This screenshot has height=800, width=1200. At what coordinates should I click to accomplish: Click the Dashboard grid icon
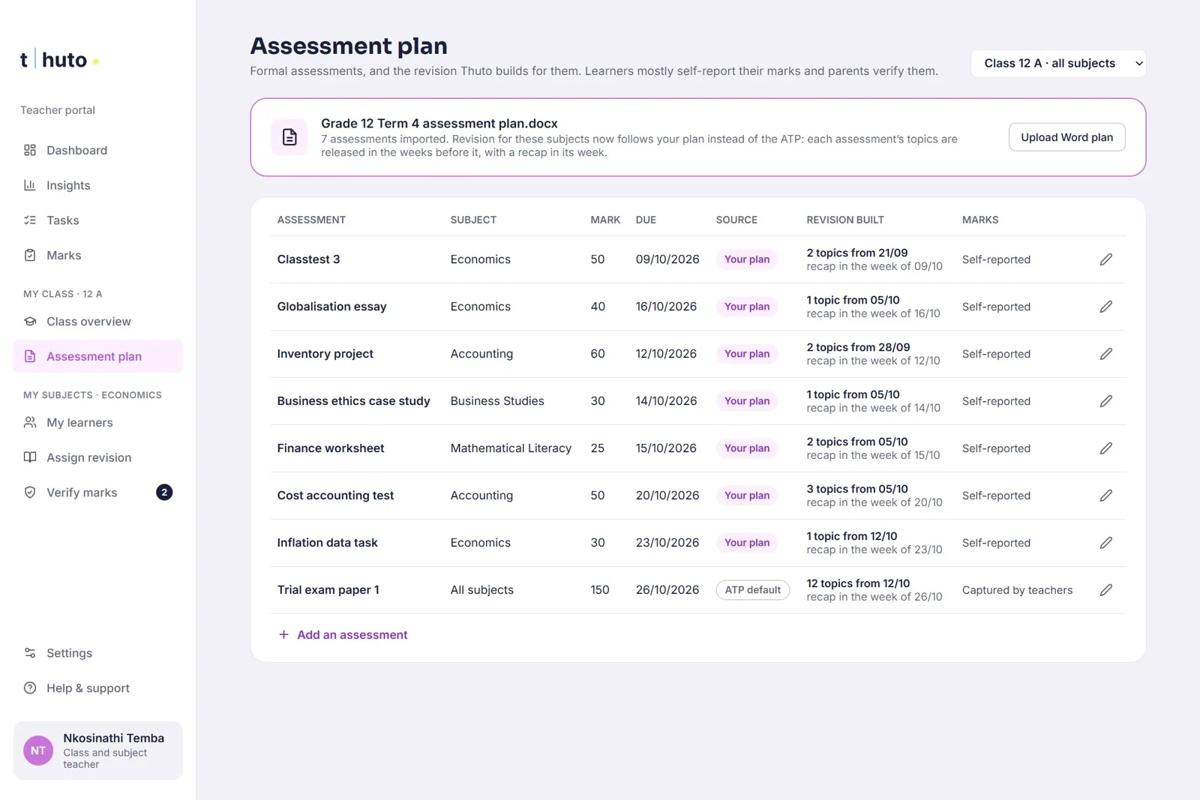[x=30, y=150]
